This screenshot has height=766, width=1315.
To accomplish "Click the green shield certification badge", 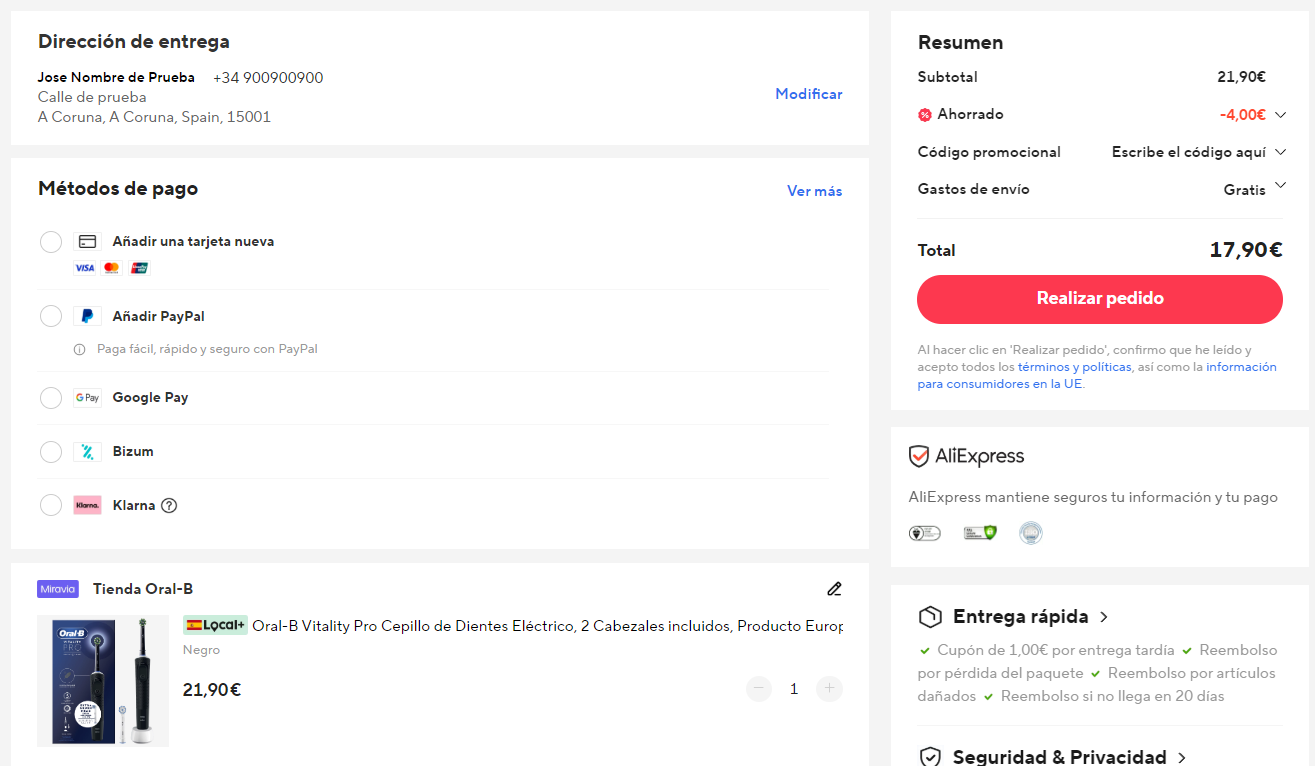I will tap(980, 533).
